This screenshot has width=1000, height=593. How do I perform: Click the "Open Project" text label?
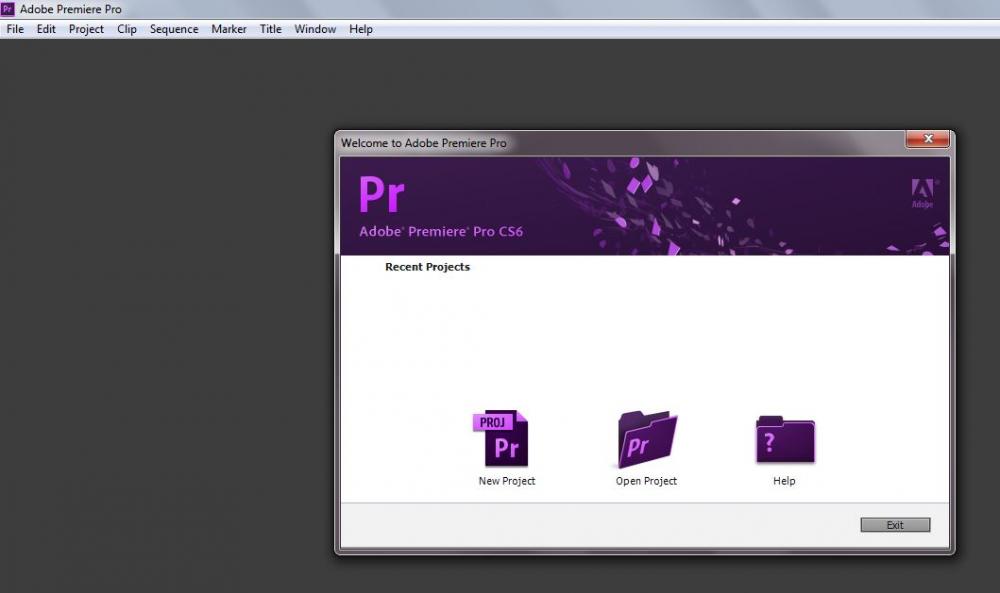646,481
